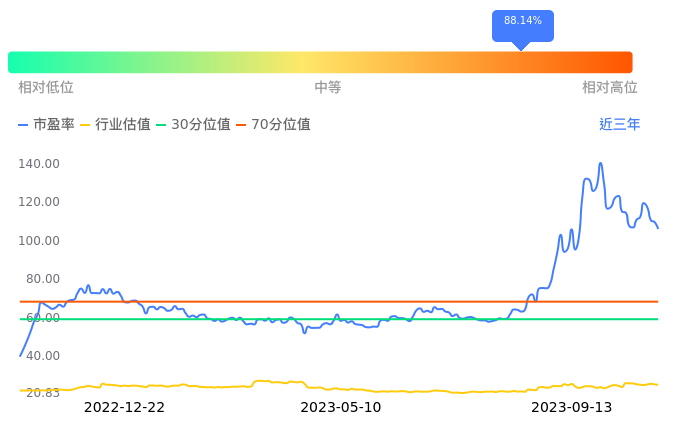Click the 80.00 y-axis value
This screenshot has height=442, width=686.
tap(43, 279)
